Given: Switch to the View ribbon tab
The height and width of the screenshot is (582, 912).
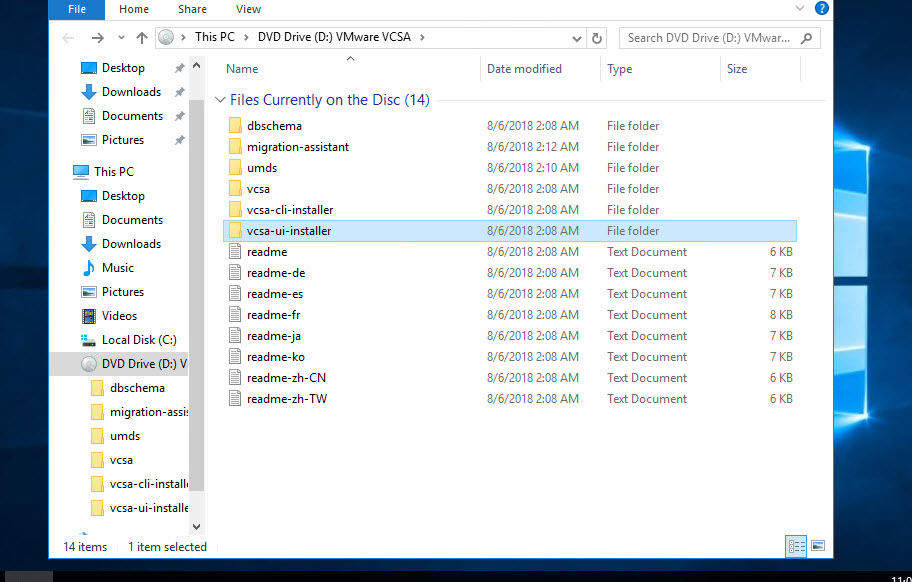Looking at the screenshot, I should click(x=248, y=9).
